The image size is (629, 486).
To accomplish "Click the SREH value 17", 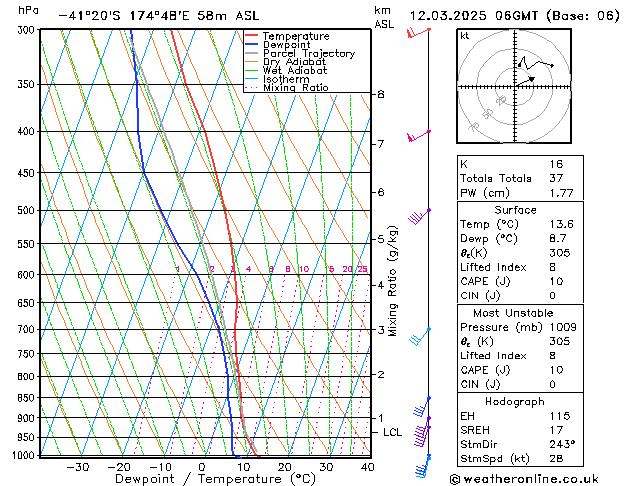I will coord(556,430).
